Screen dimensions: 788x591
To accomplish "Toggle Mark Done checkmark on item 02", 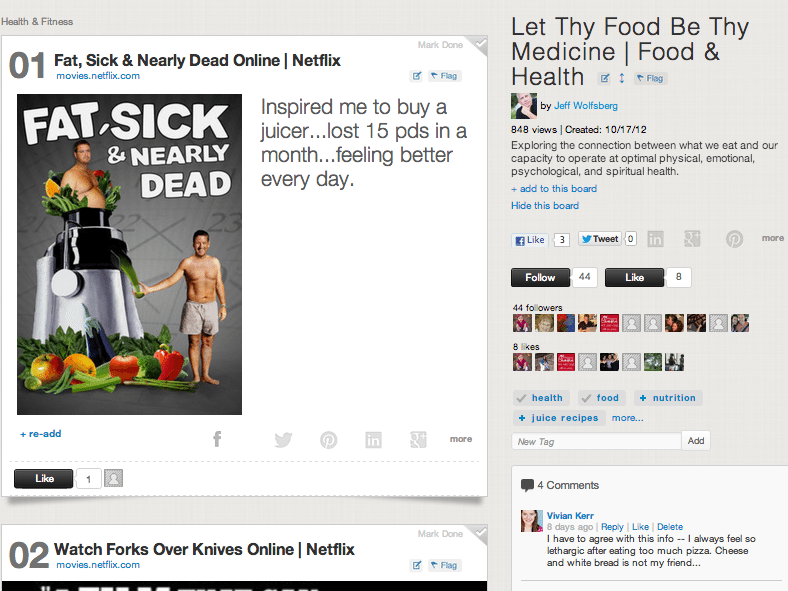I will (x=480, y=534).
